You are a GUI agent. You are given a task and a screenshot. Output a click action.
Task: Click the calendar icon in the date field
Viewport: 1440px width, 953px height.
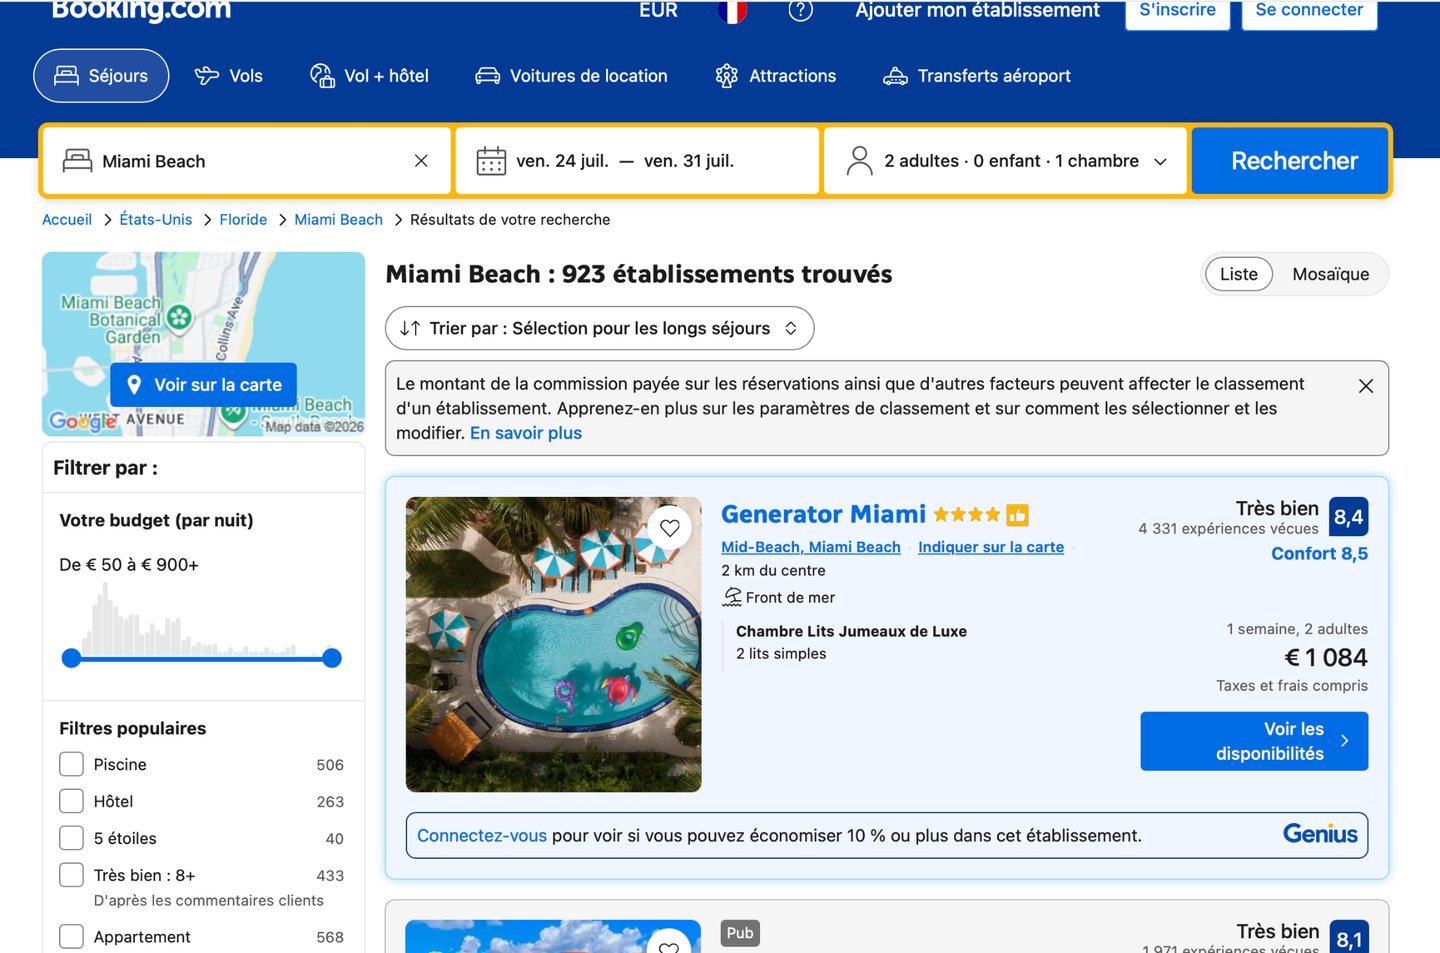tap(491, 161)
